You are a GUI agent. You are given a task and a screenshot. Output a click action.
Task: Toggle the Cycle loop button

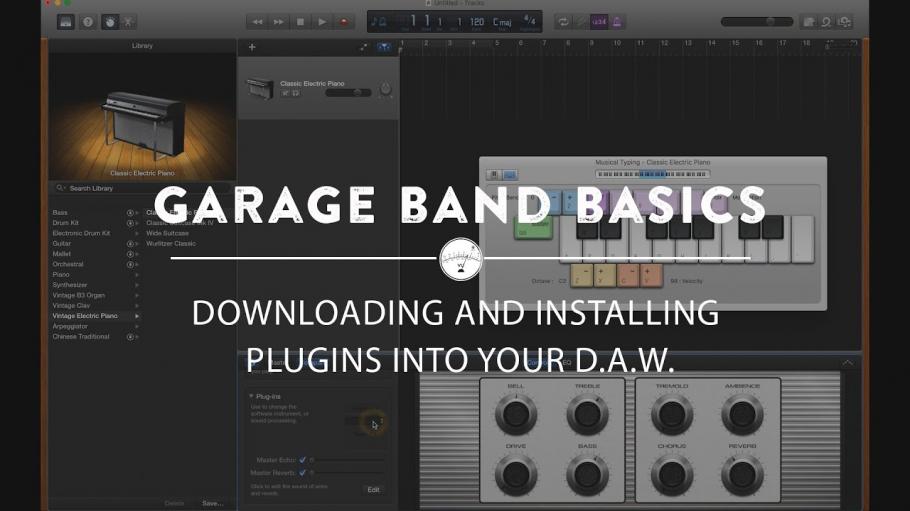562,22
